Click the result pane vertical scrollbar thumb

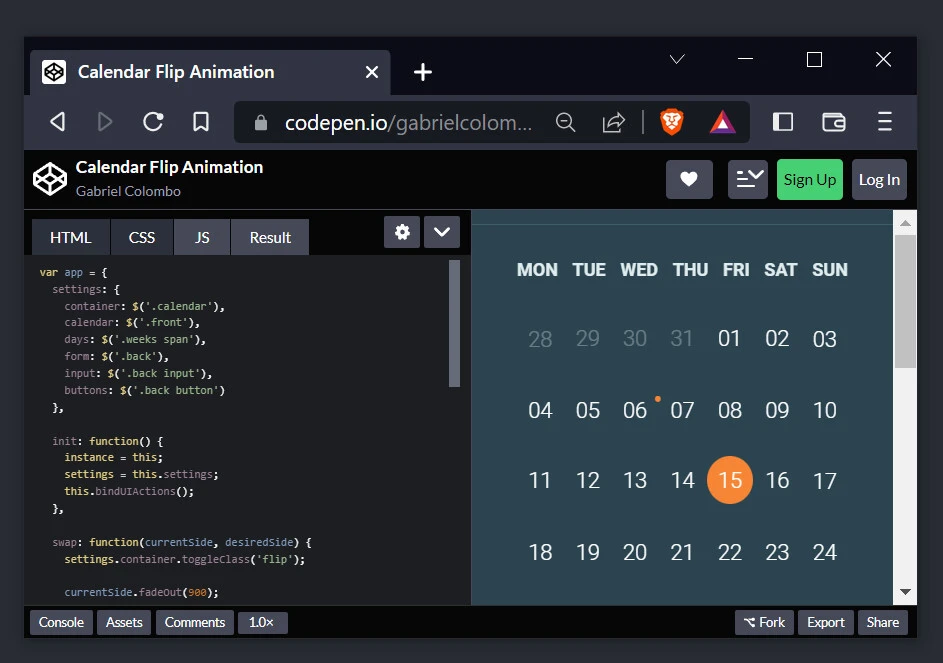click(905, 300)
